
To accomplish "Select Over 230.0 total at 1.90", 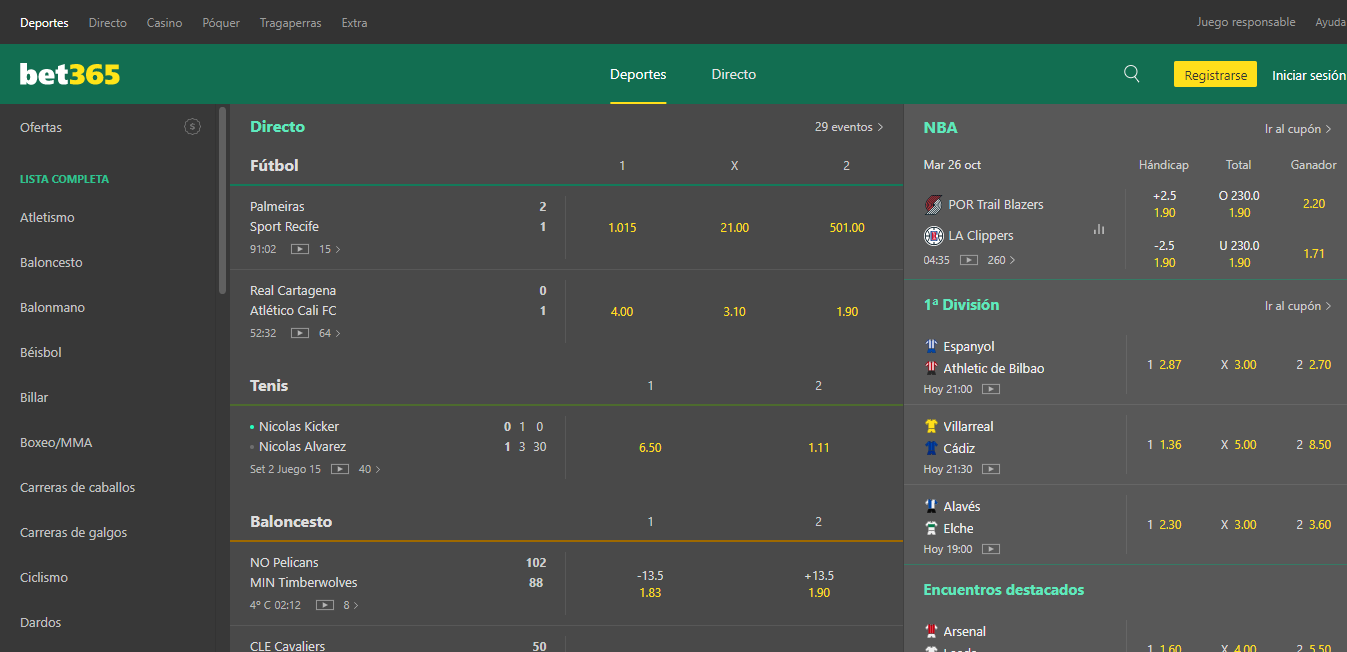I will coord(1239,204).
